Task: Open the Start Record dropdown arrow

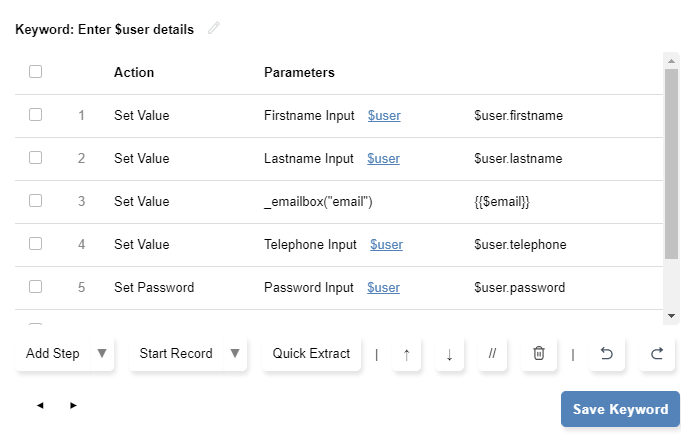Action: [235, 354]
